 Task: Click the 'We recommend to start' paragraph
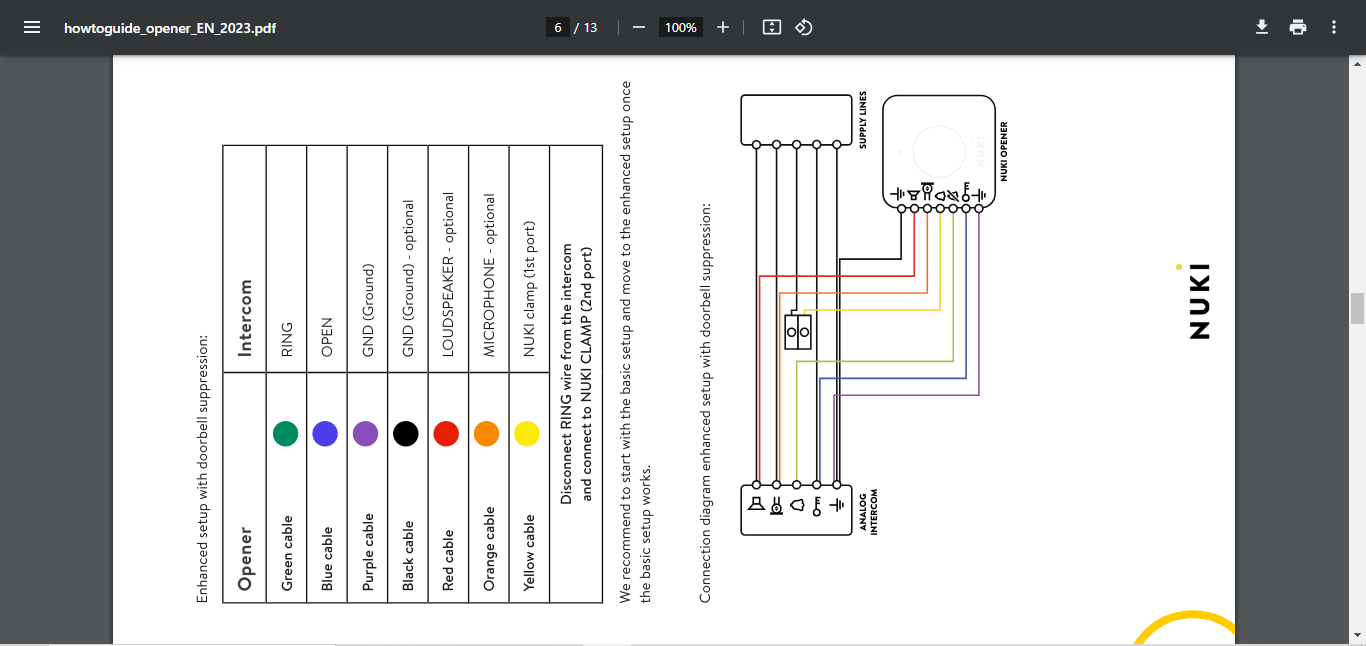point(636,342)
